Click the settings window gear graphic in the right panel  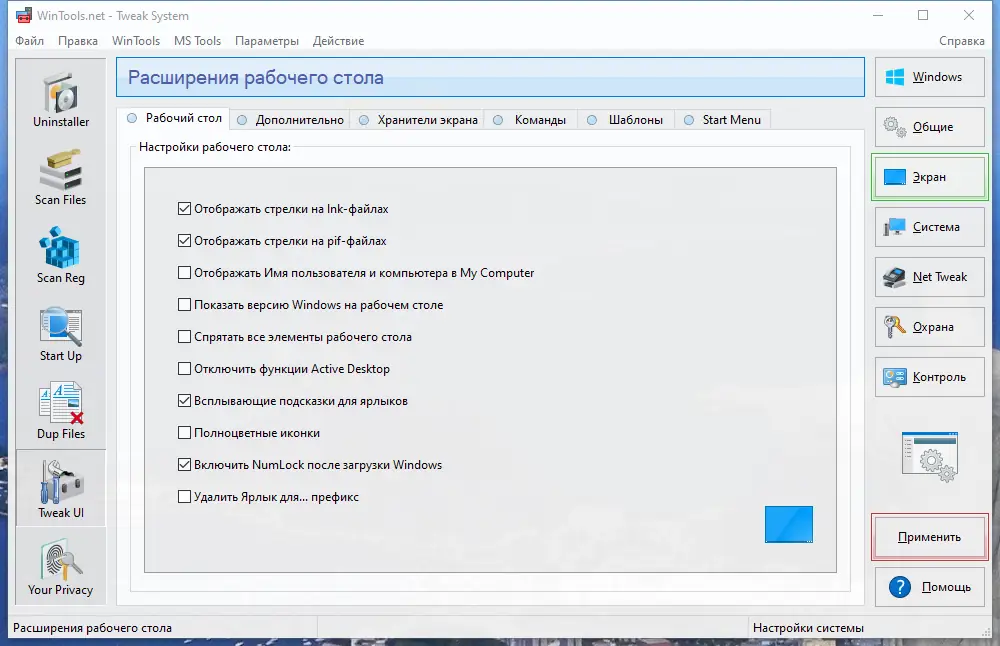tap(930, 457)
